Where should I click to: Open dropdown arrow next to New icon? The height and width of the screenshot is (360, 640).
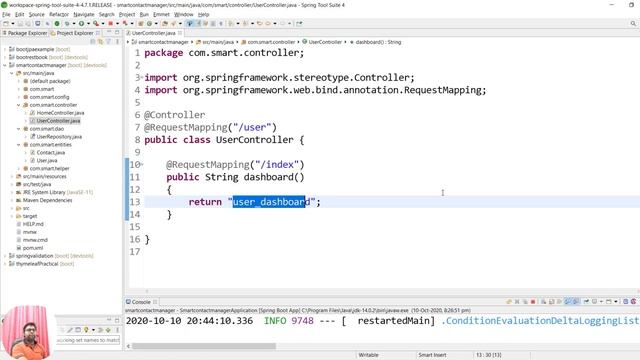13,24
